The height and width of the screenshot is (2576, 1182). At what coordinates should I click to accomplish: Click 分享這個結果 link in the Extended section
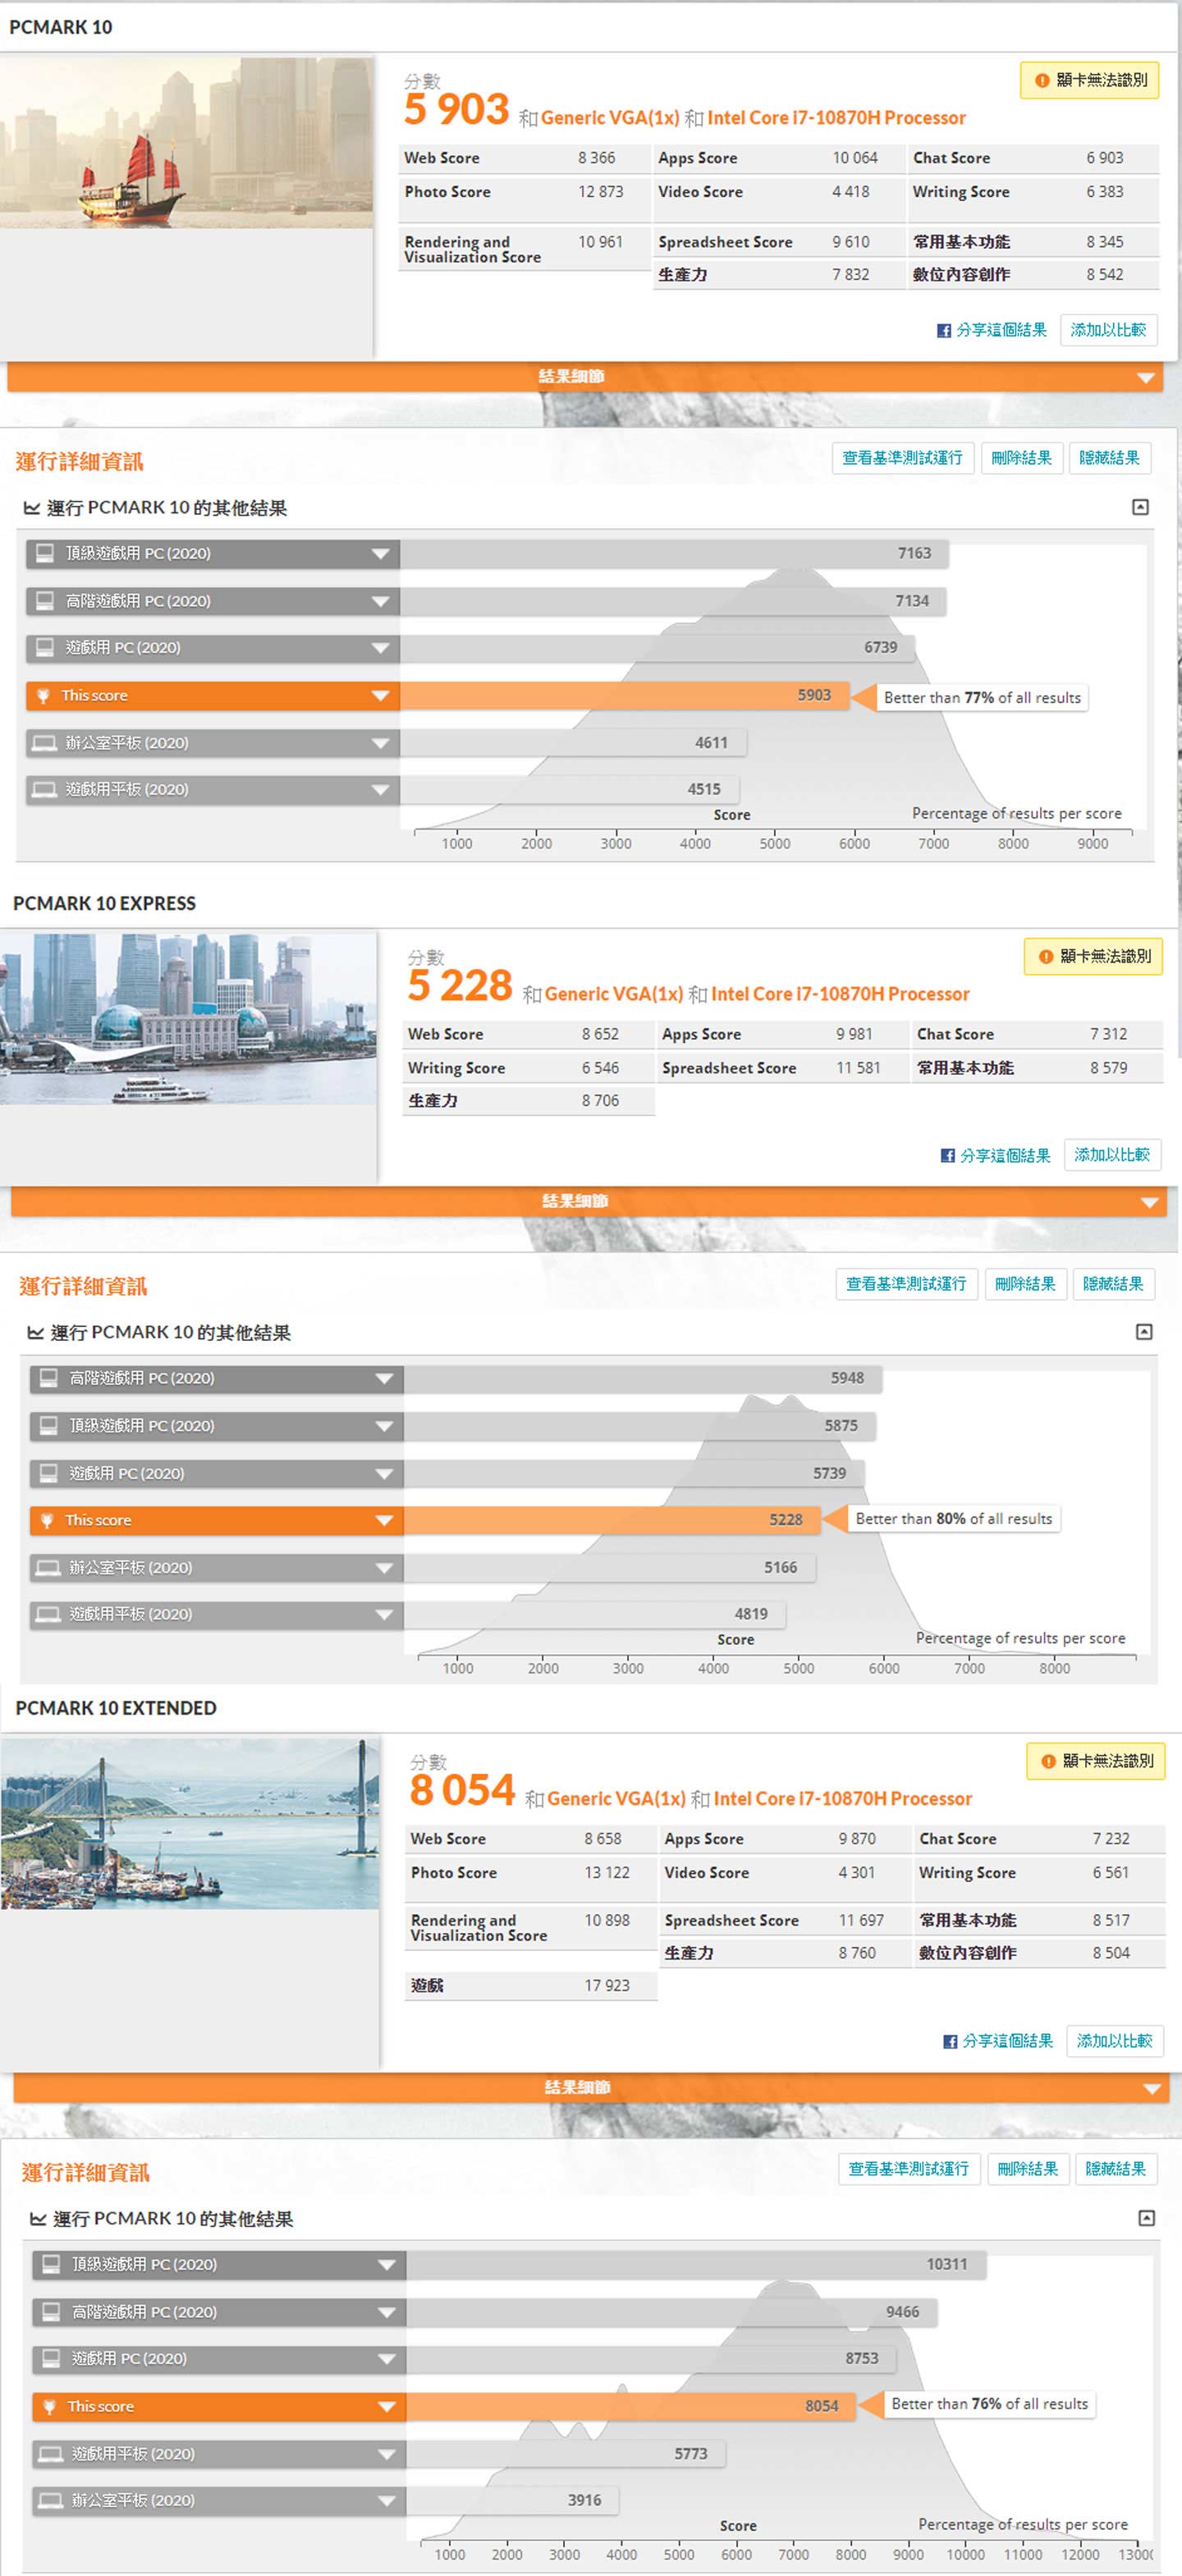click(x=1008, y=2041)
